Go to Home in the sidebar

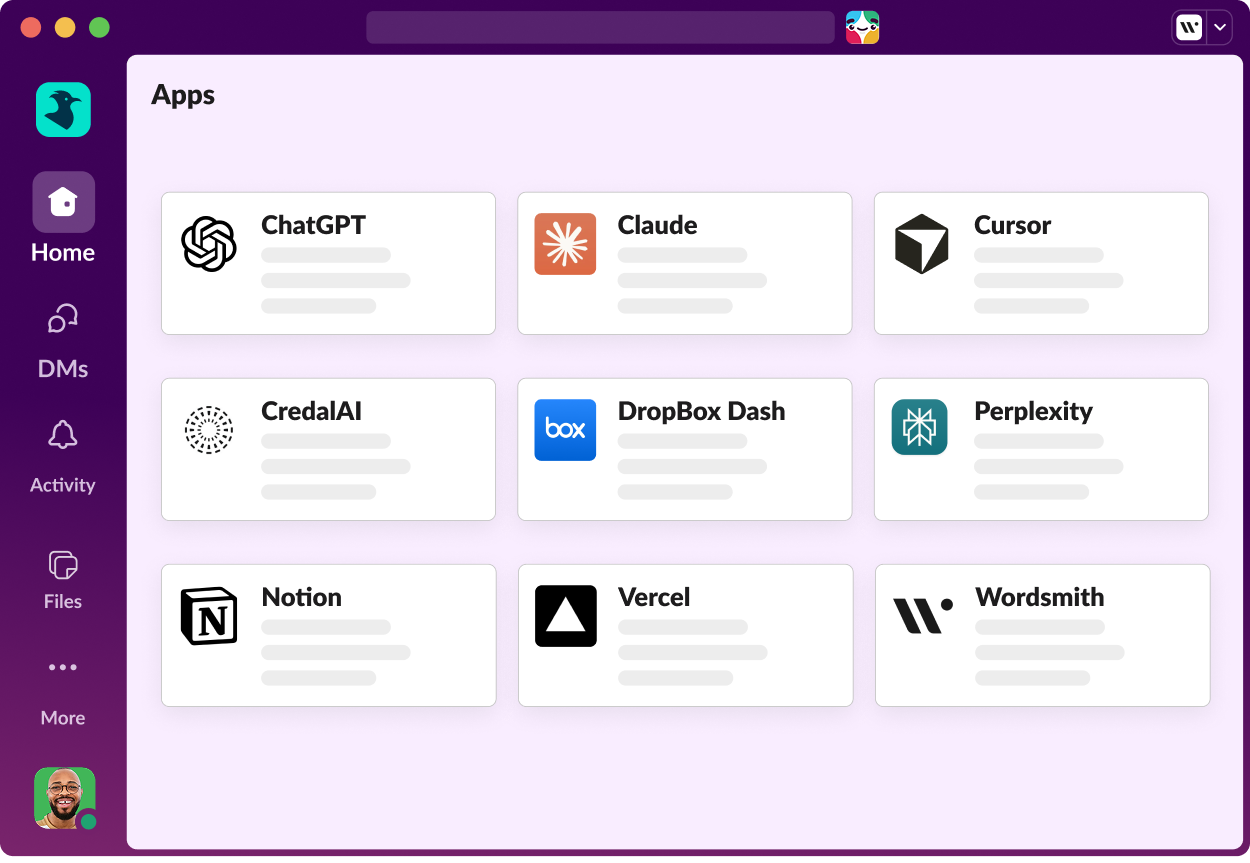coord(63,218)
